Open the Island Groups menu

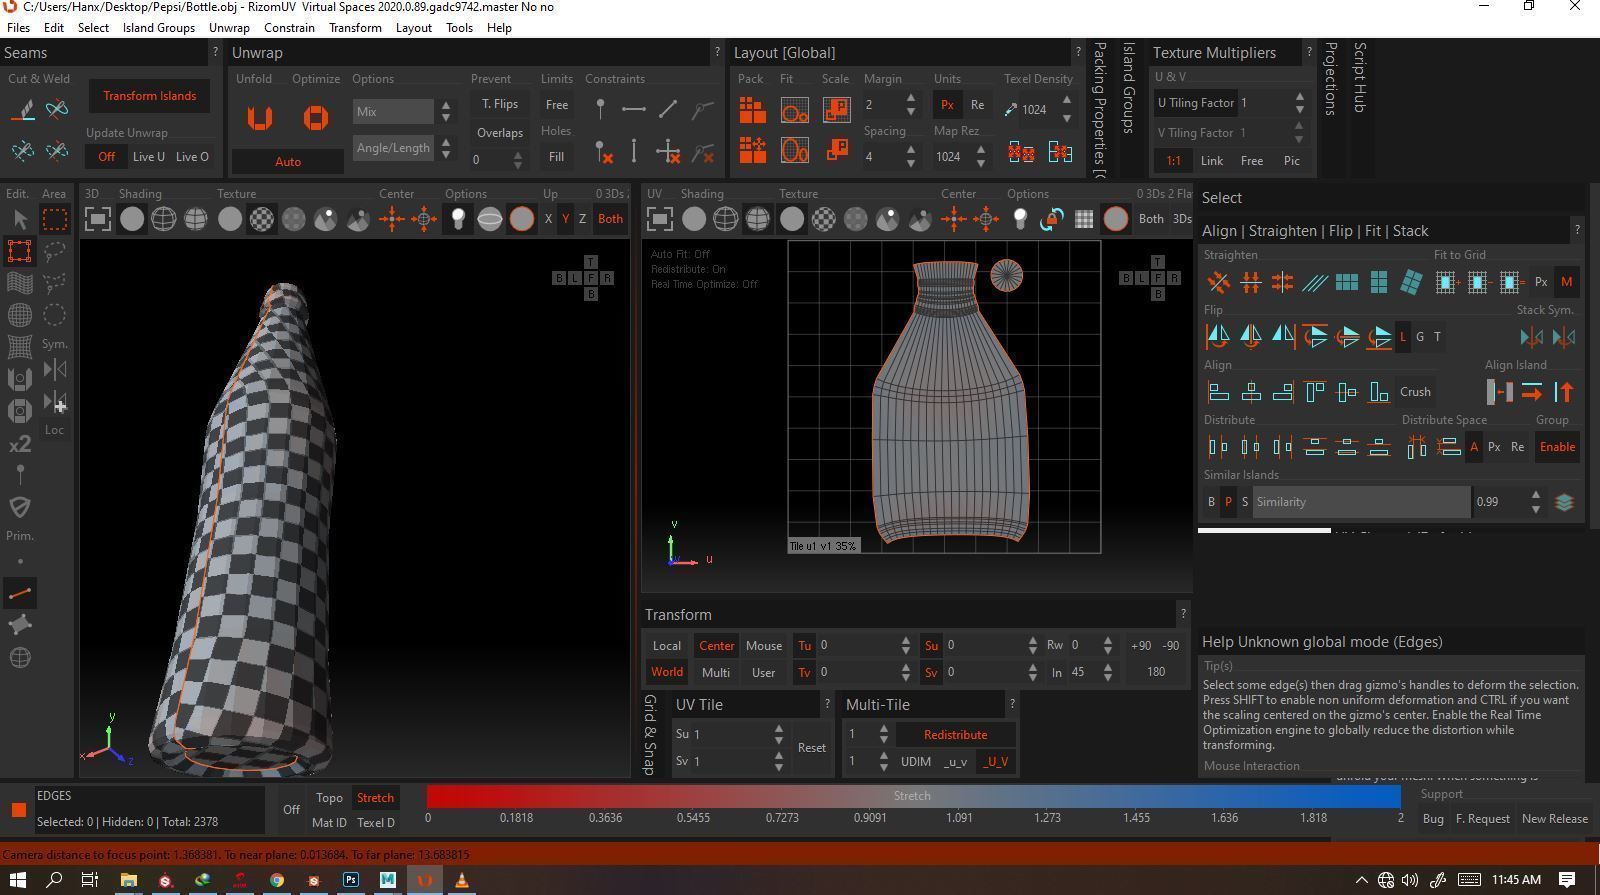coord(159,27)
